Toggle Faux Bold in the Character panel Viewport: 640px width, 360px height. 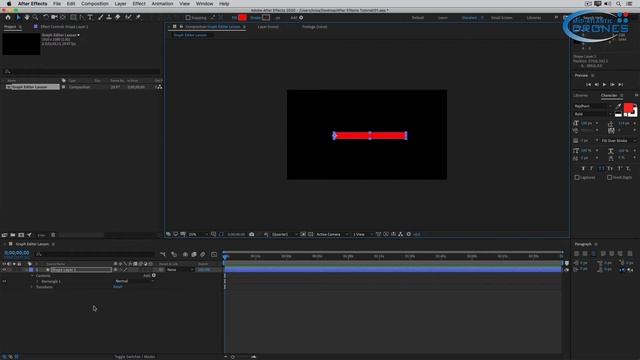(583, 169)
